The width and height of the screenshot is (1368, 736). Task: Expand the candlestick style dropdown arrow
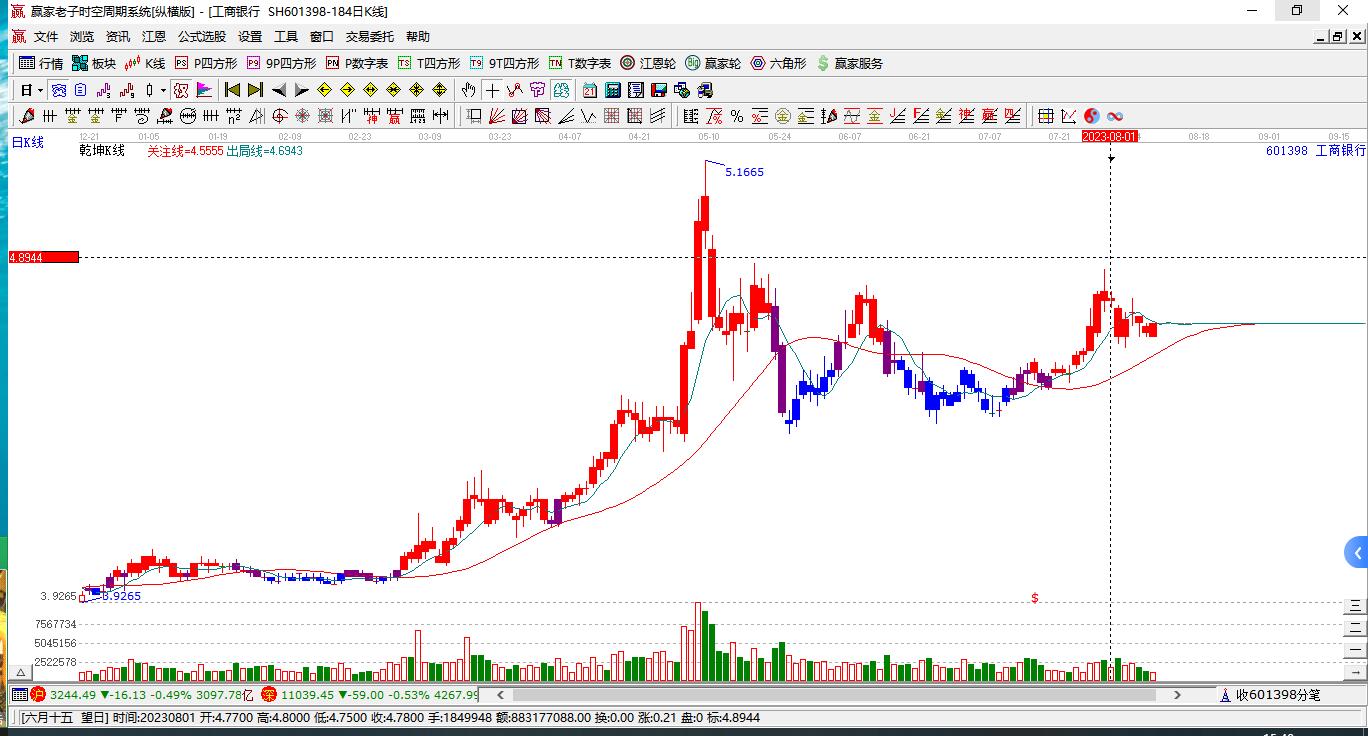coord(163,90)
